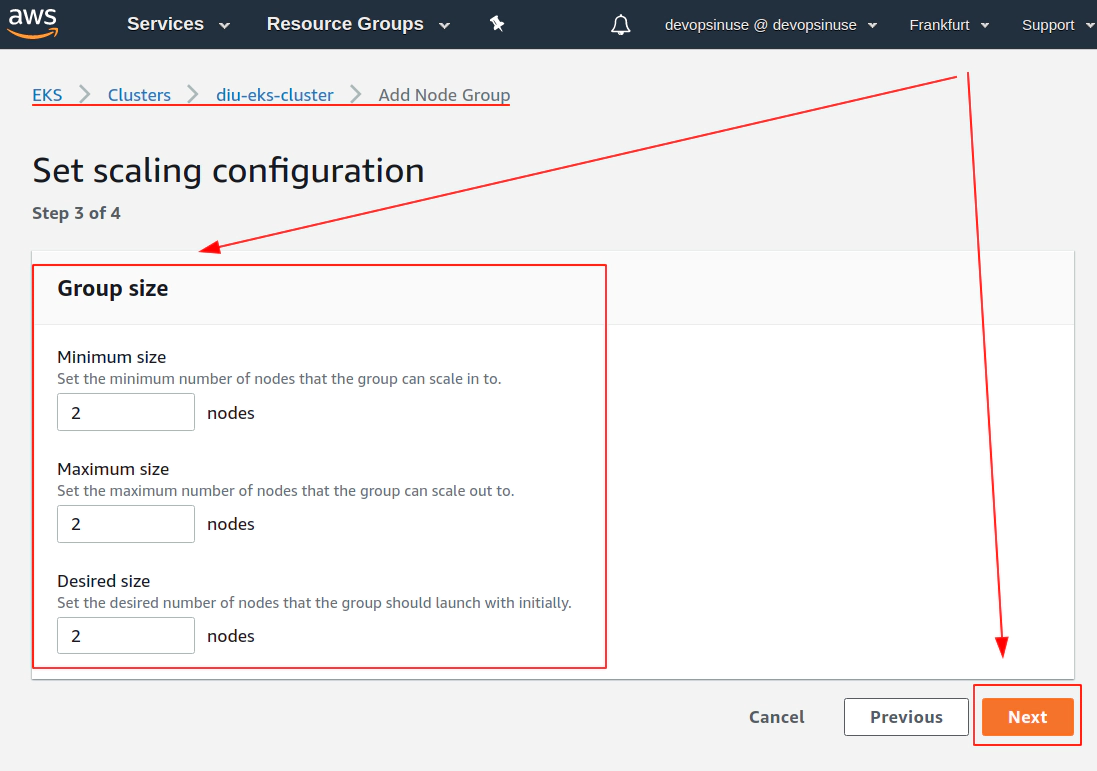
Task: Focus the Maximum size input field
Action: pos(126,524)
